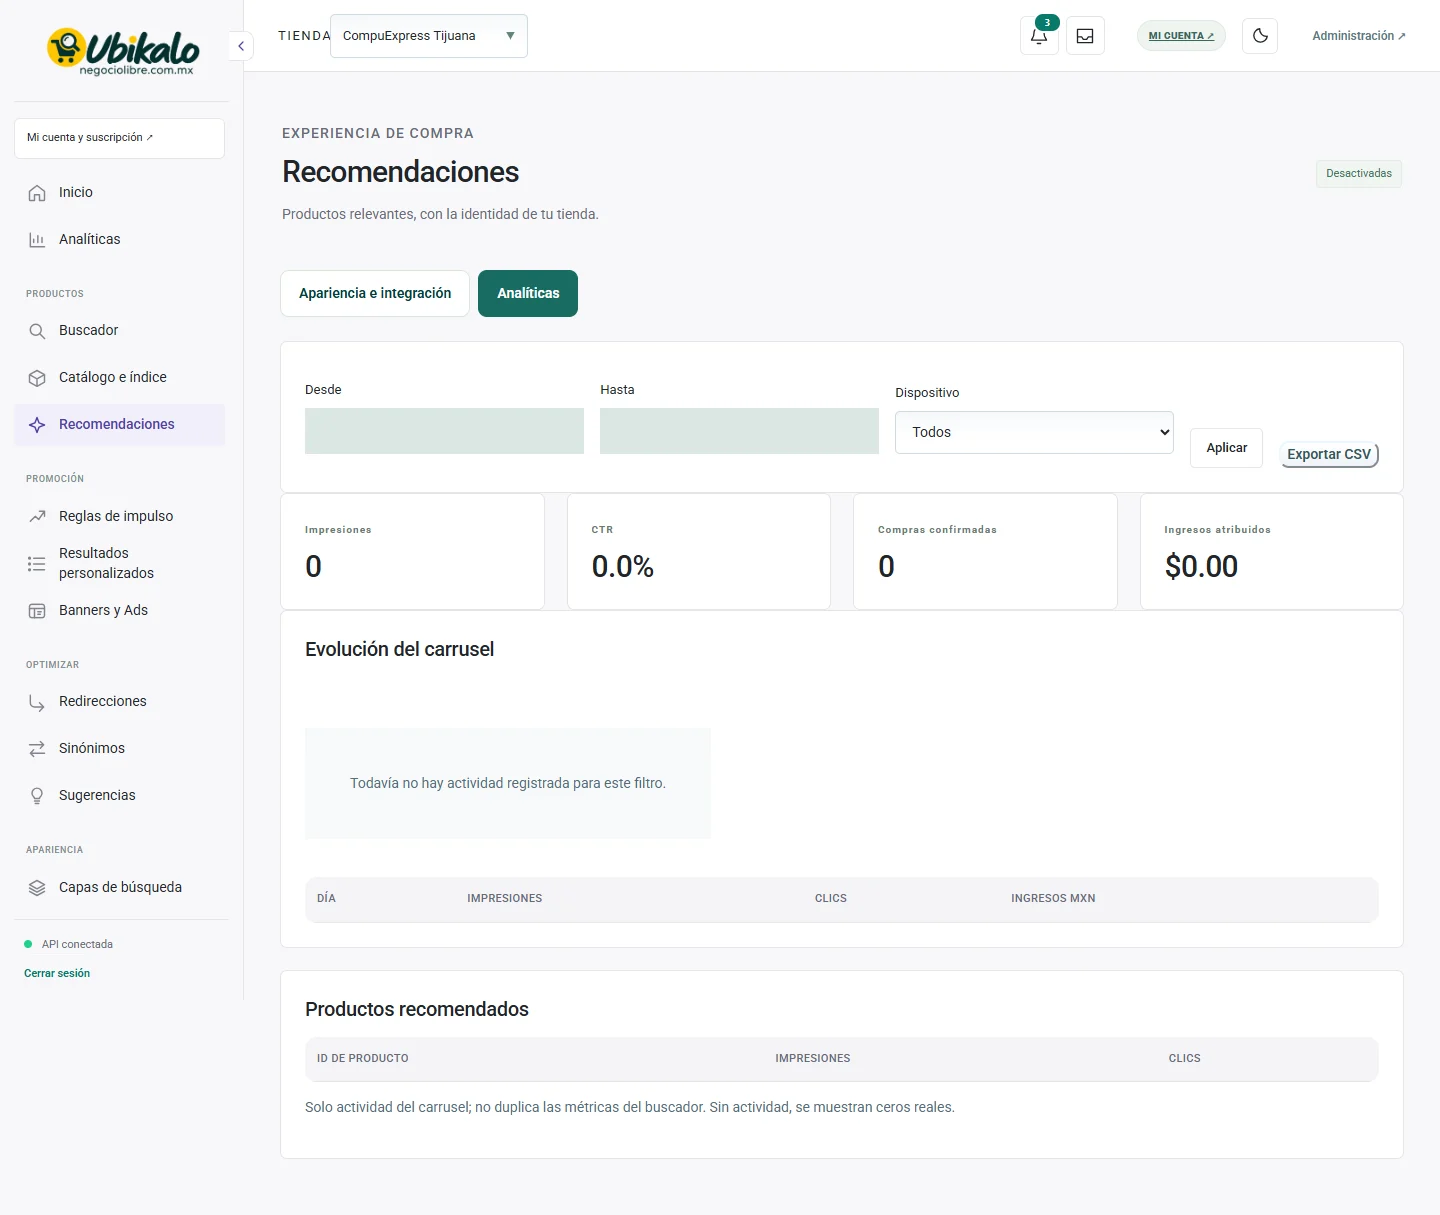Click the Ingresos atribuidos $0.00 value
This screenshot has height=1215, width=1440.
[x=1201, y=567]
